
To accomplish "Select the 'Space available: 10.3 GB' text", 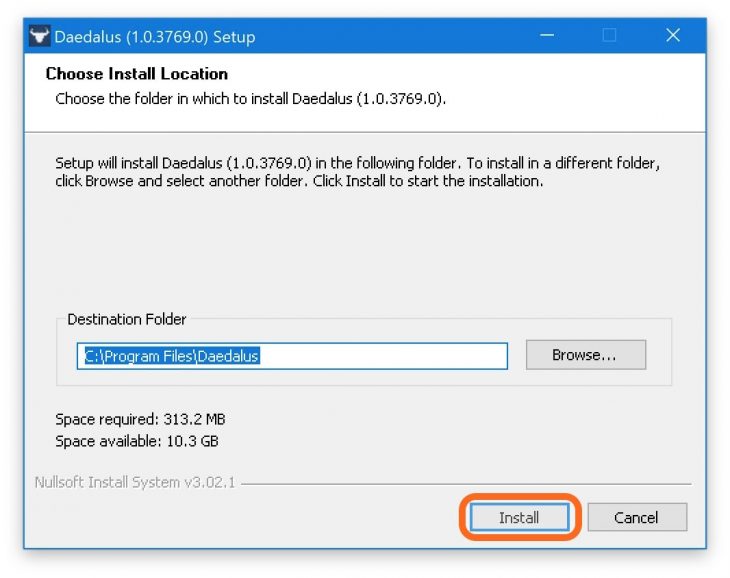I will (x=137, y=441).
